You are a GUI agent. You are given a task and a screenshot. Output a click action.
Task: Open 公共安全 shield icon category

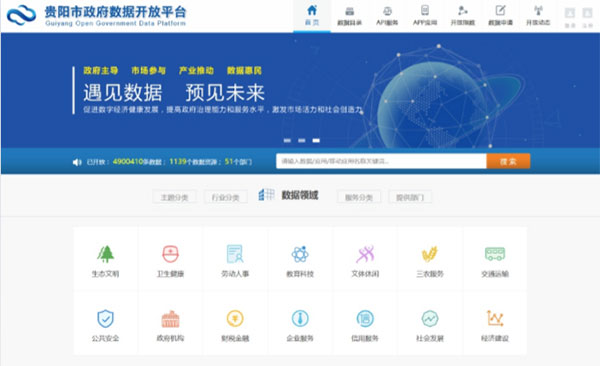105,319
